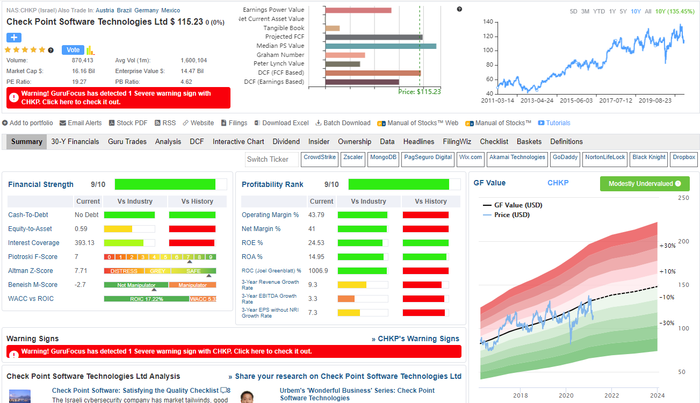Image resolution: width=700 pixels, height=403 pixels.
Task: Open Tutorials videos
Action: pos(554,123)
